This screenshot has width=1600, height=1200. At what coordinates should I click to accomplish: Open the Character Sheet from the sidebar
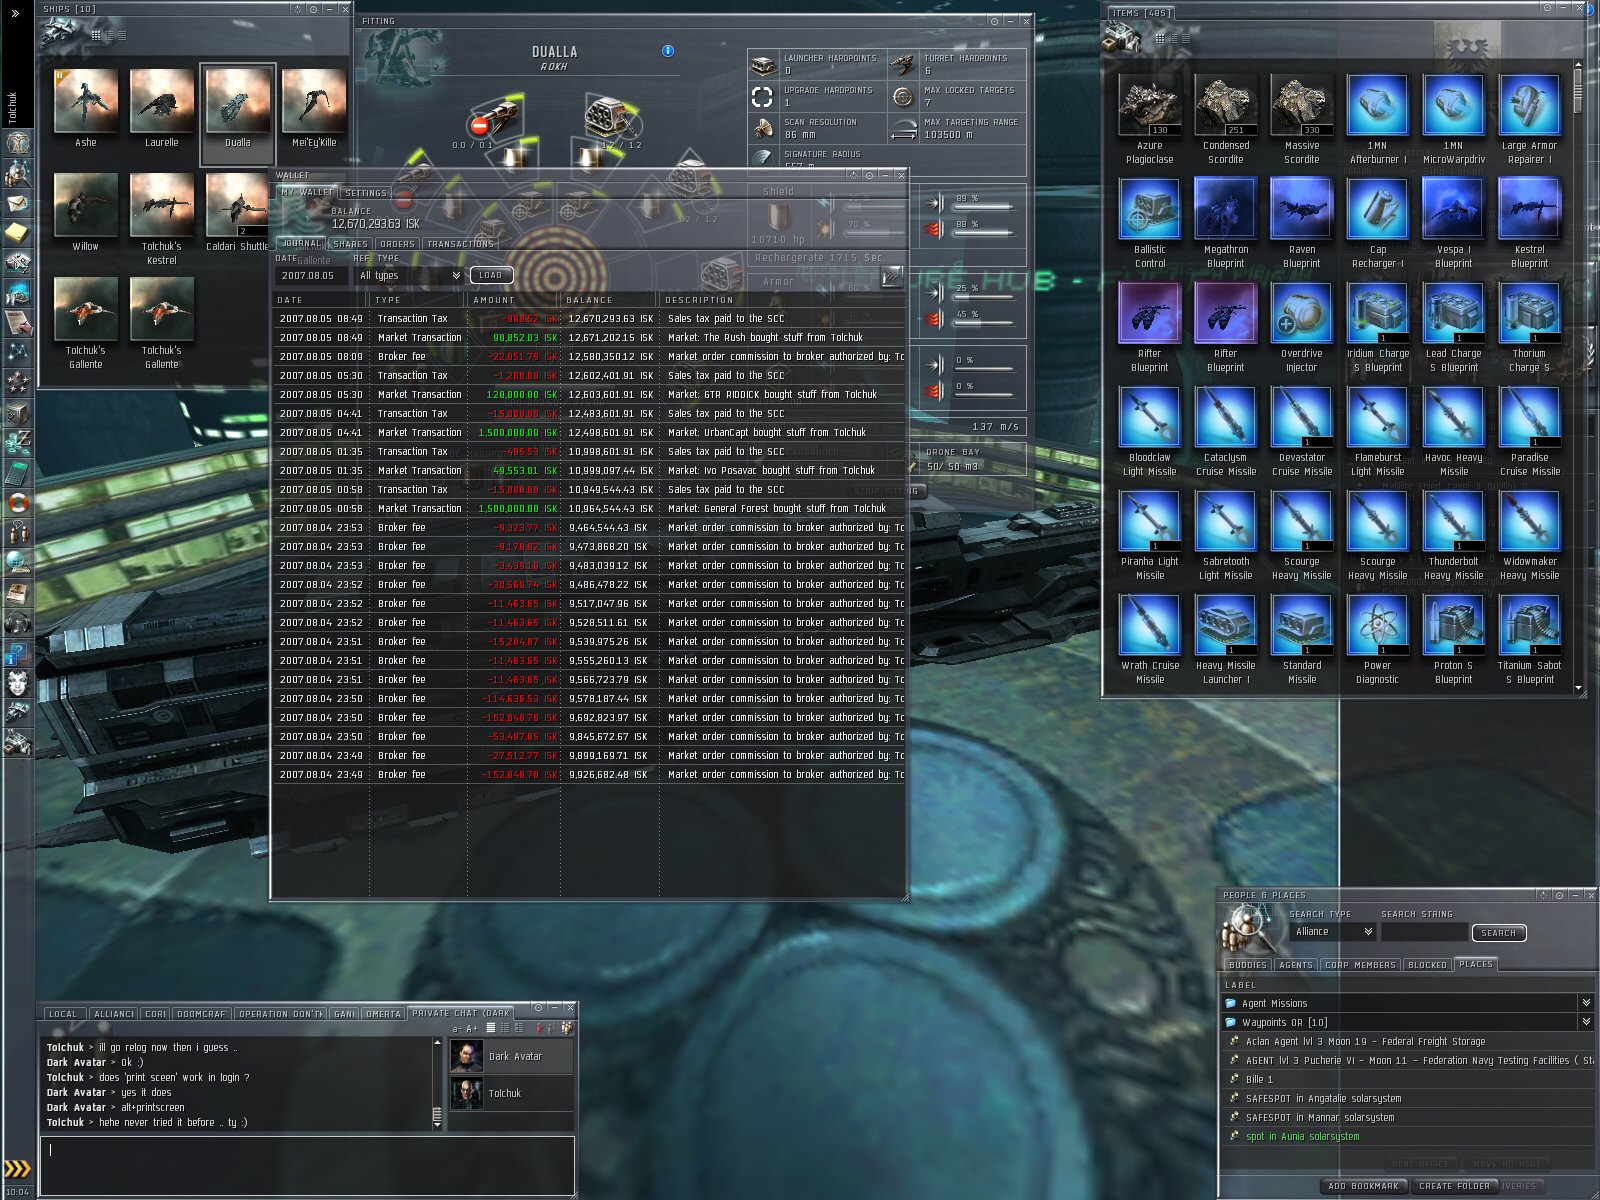pyautogui.click(x=17, y=143)
